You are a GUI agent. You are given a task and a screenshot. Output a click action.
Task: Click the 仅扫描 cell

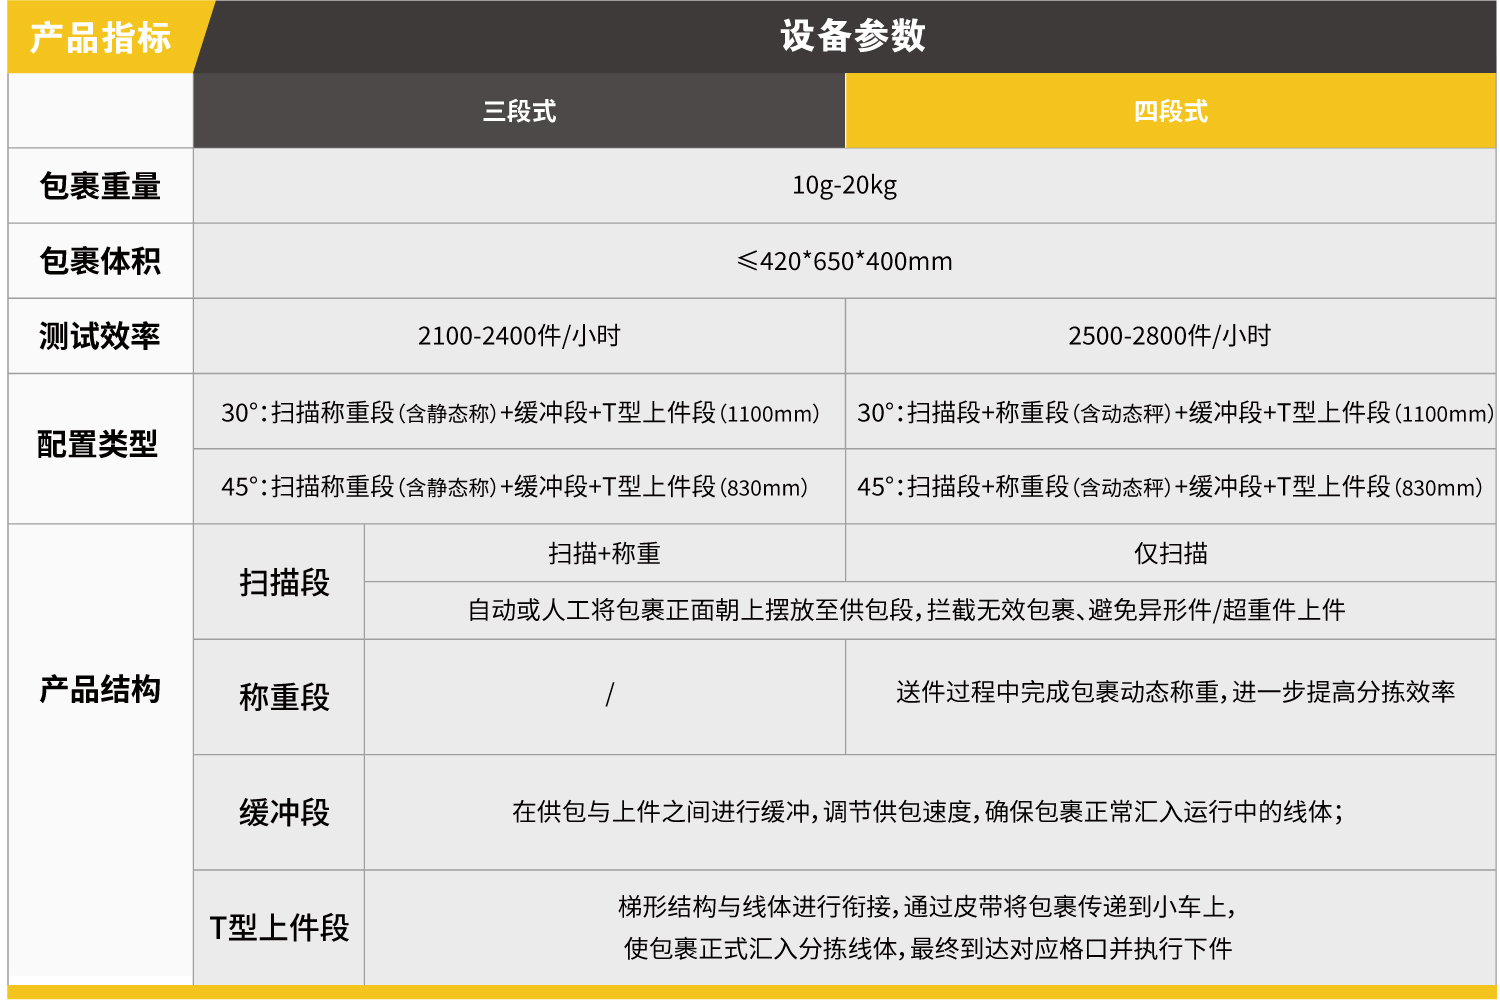coord(1170,553)
